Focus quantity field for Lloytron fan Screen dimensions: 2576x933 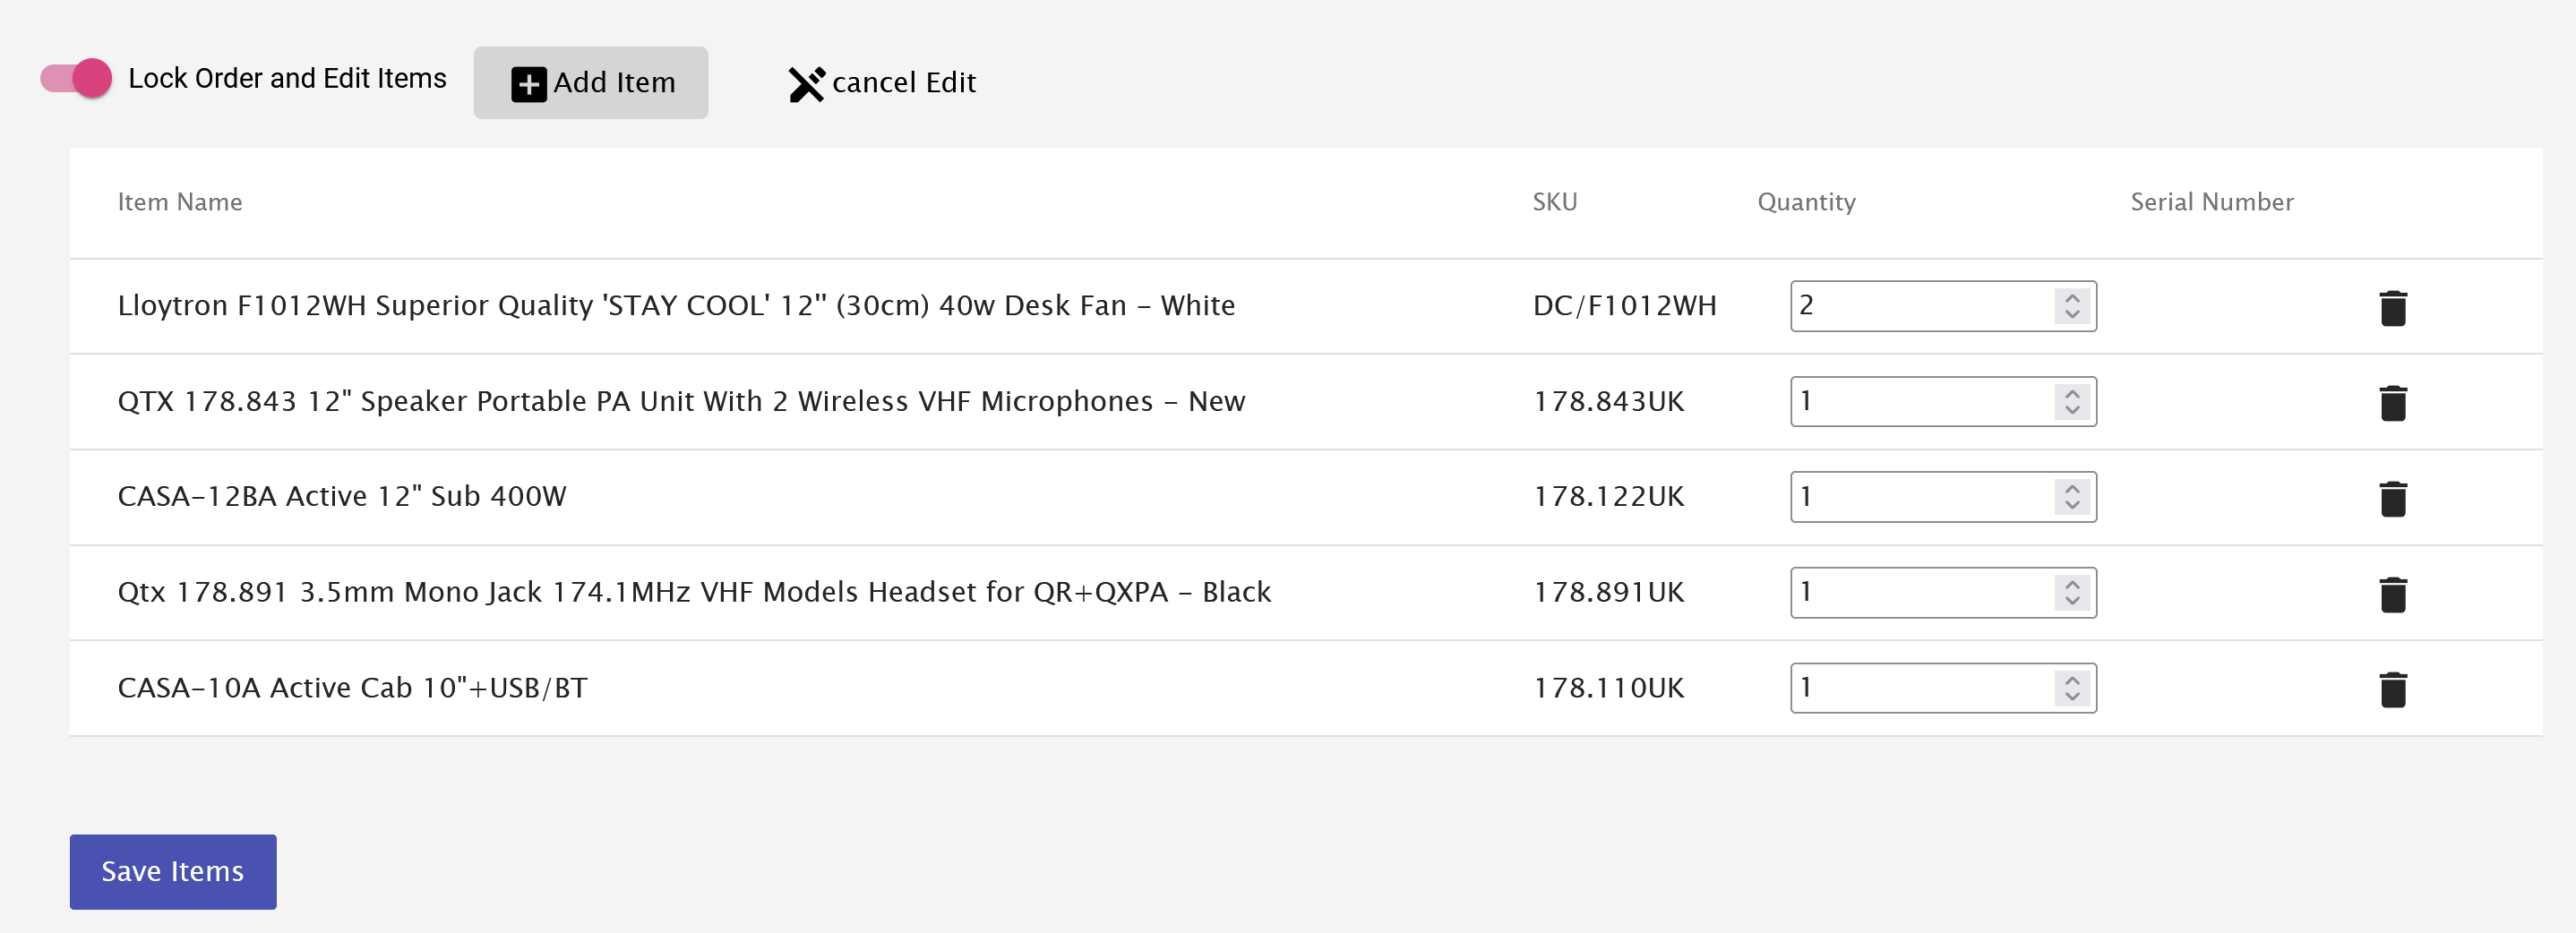pyautogui.click(x=1942, y=306)
